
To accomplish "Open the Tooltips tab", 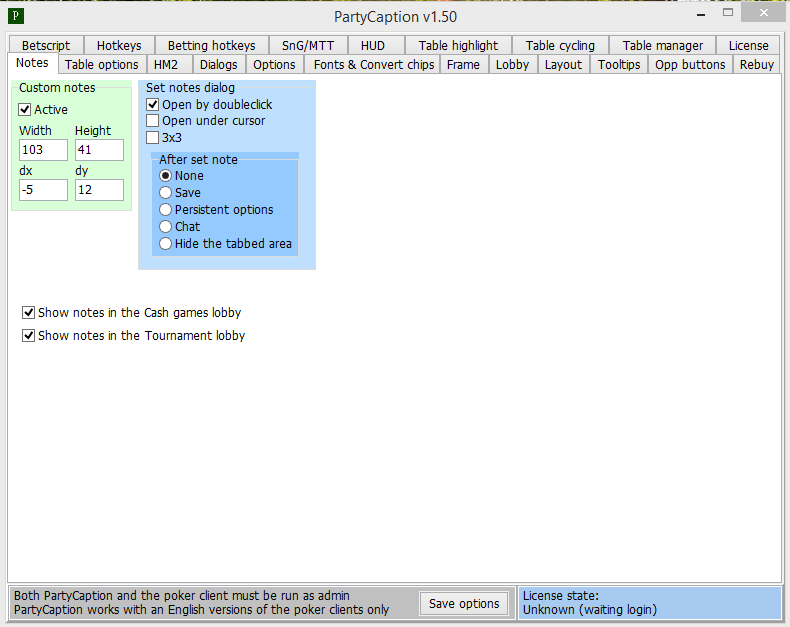I will coord(619,65).
